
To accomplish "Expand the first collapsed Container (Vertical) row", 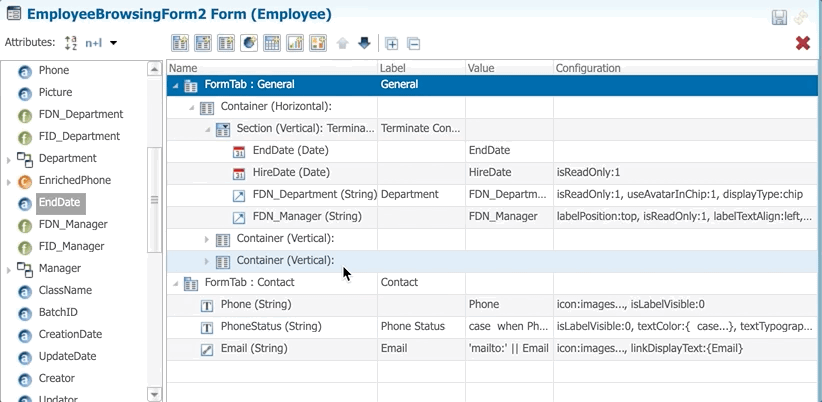I will (207, 240).
